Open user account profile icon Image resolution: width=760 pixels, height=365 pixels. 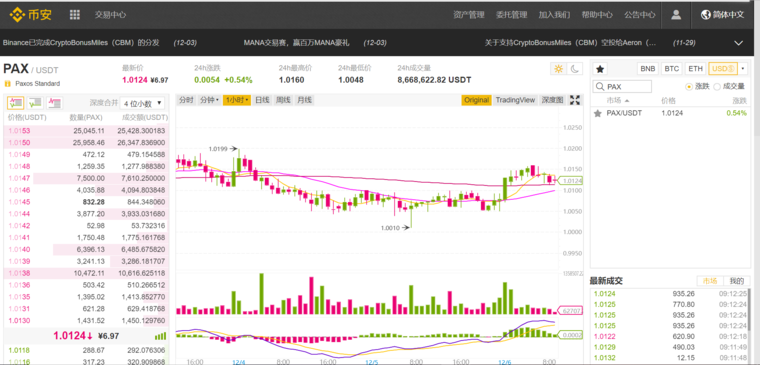676,15
